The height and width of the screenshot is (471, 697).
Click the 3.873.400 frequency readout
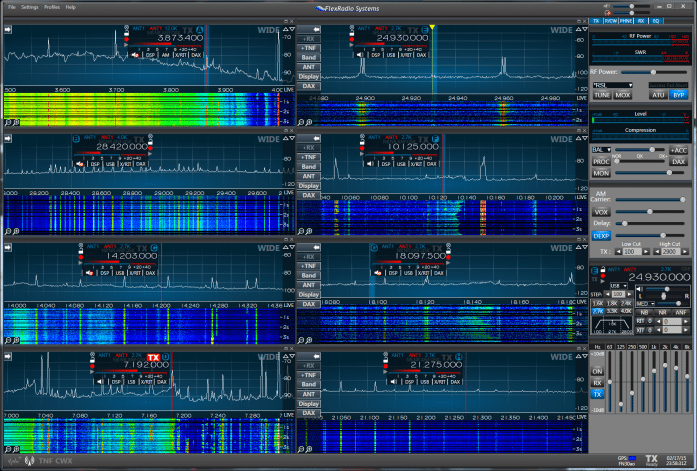(180, 38)
